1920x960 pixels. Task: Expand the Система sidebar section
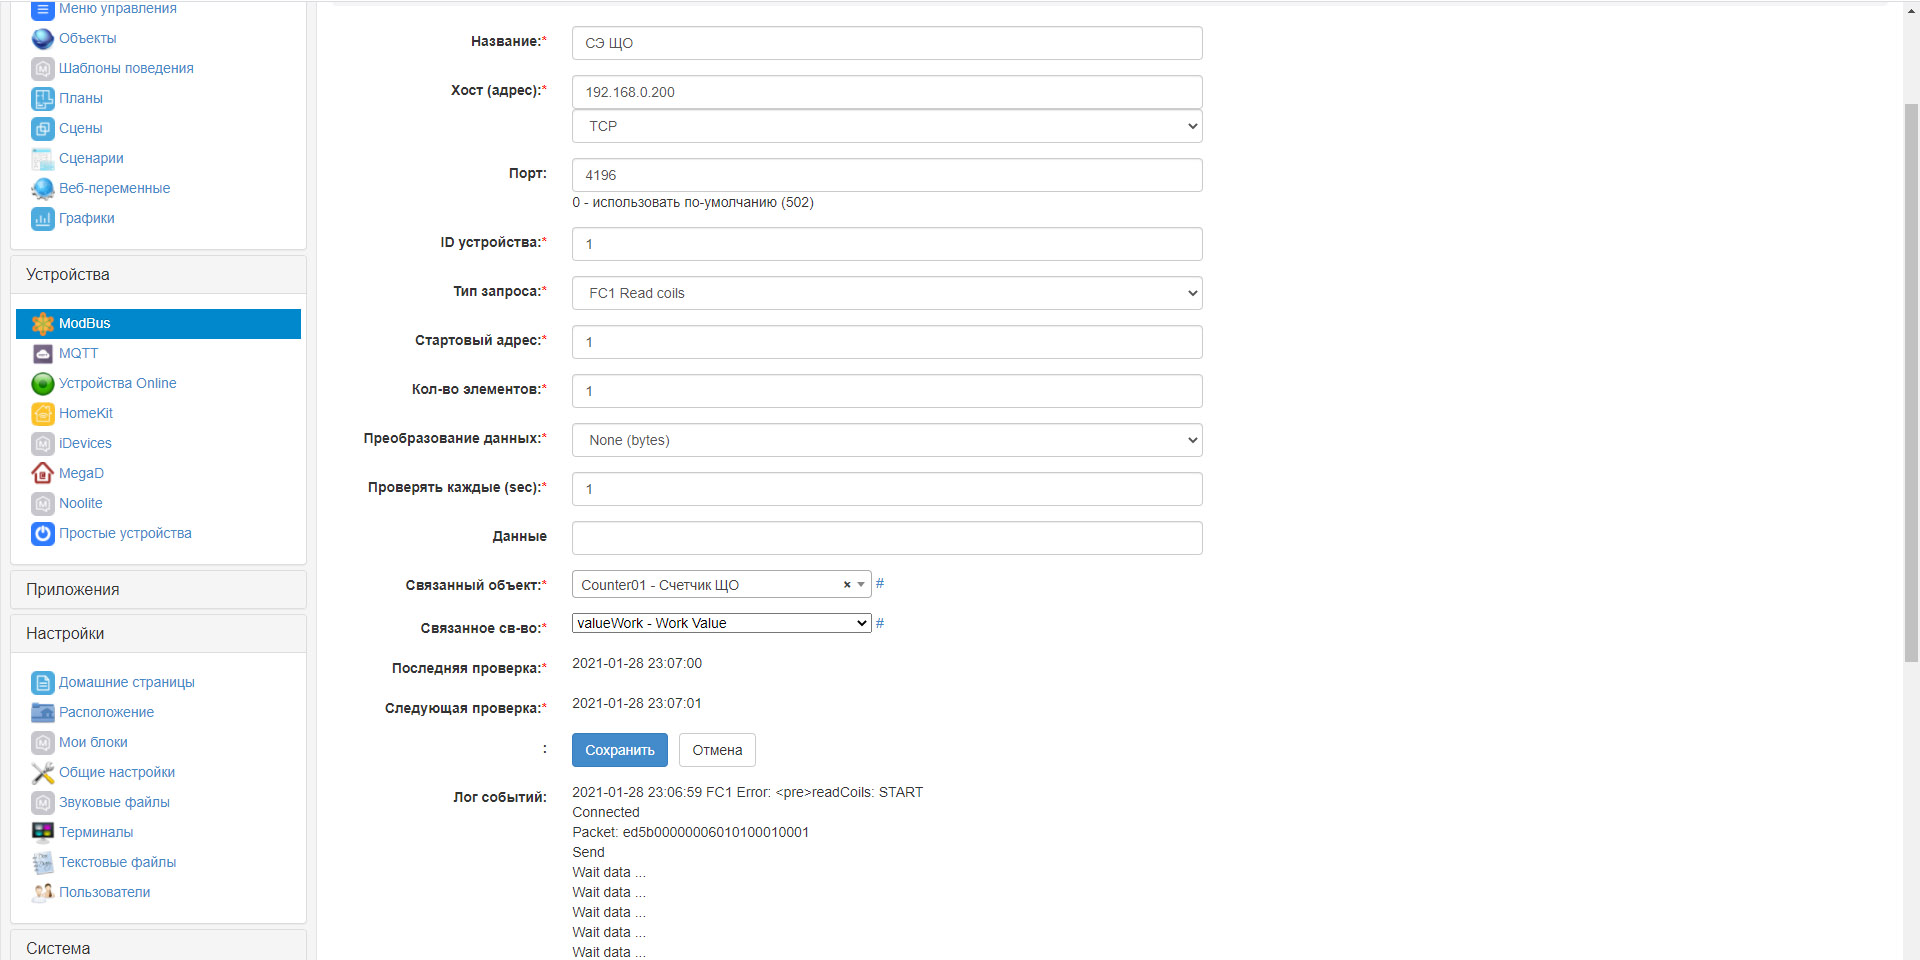coord(158,946)
